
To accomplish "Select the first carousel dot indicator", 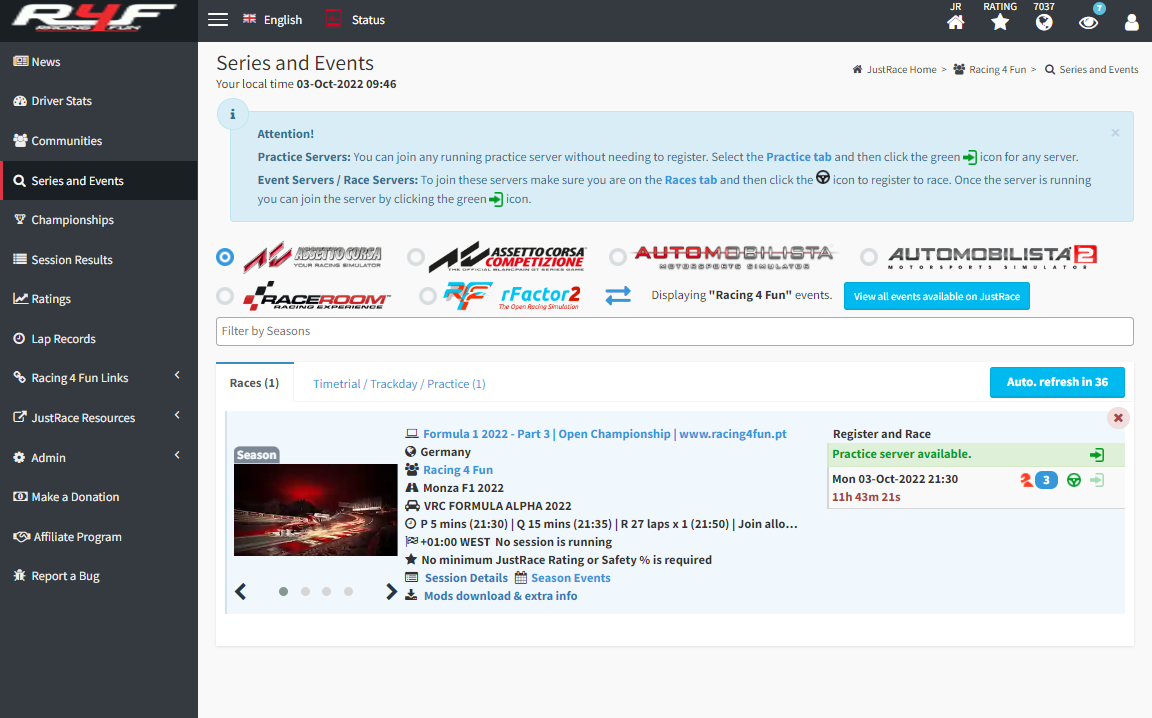I will (284, 592).
